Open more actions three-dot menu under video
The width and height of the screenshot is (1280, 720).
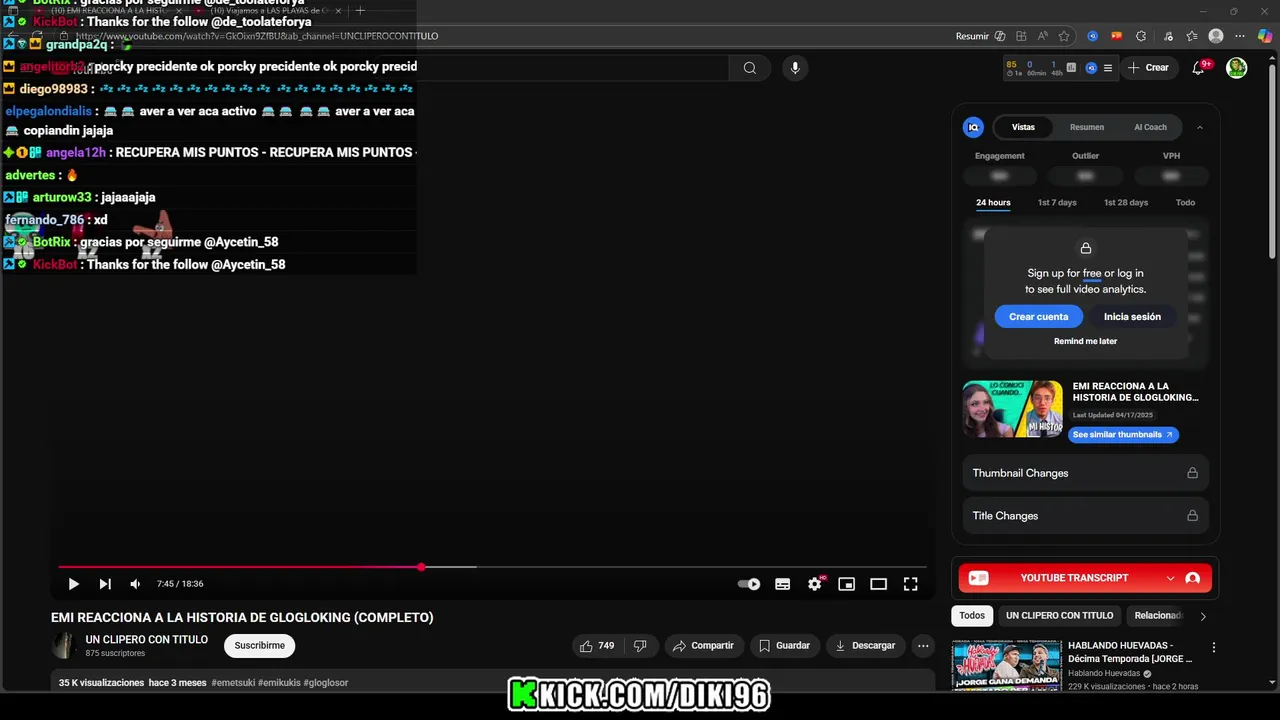click(x=923, y=646)
